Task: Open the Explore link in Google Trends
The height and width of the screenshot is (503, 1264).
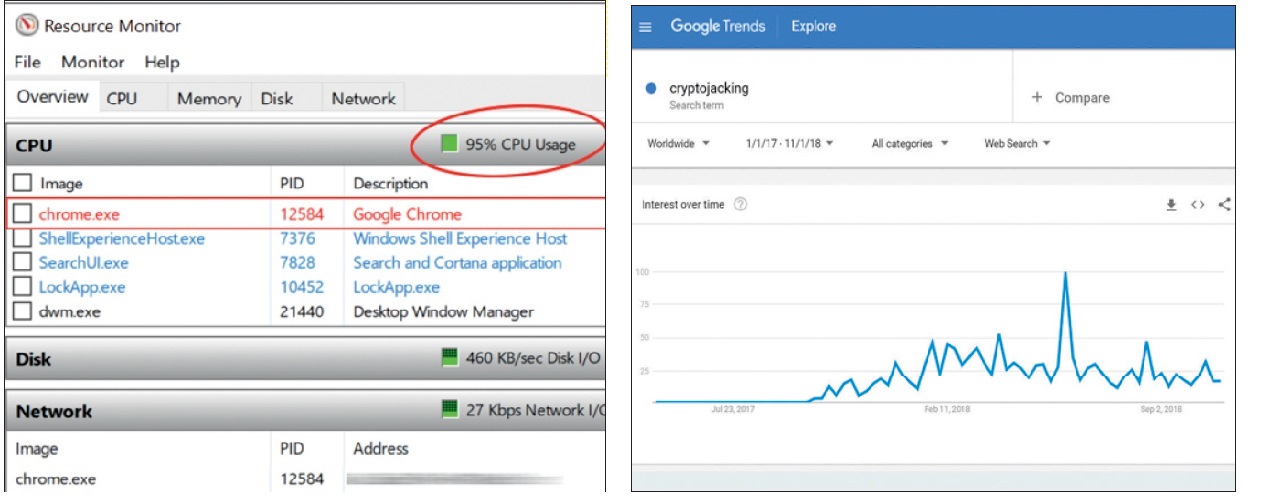Action: pyautogui.click(x=813, y=26)
